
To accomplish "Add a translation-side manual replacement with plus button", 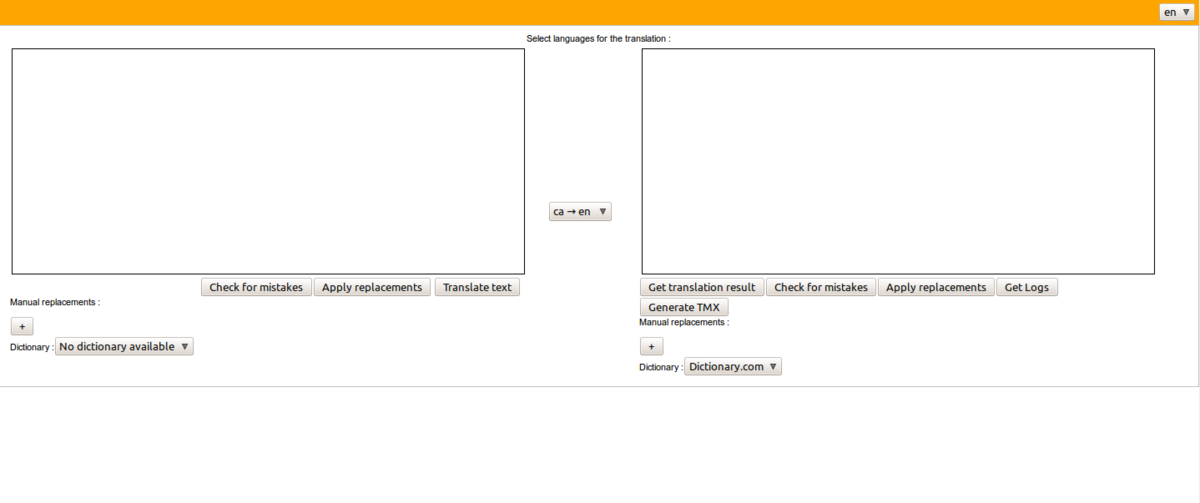I will tap(651, 346).
